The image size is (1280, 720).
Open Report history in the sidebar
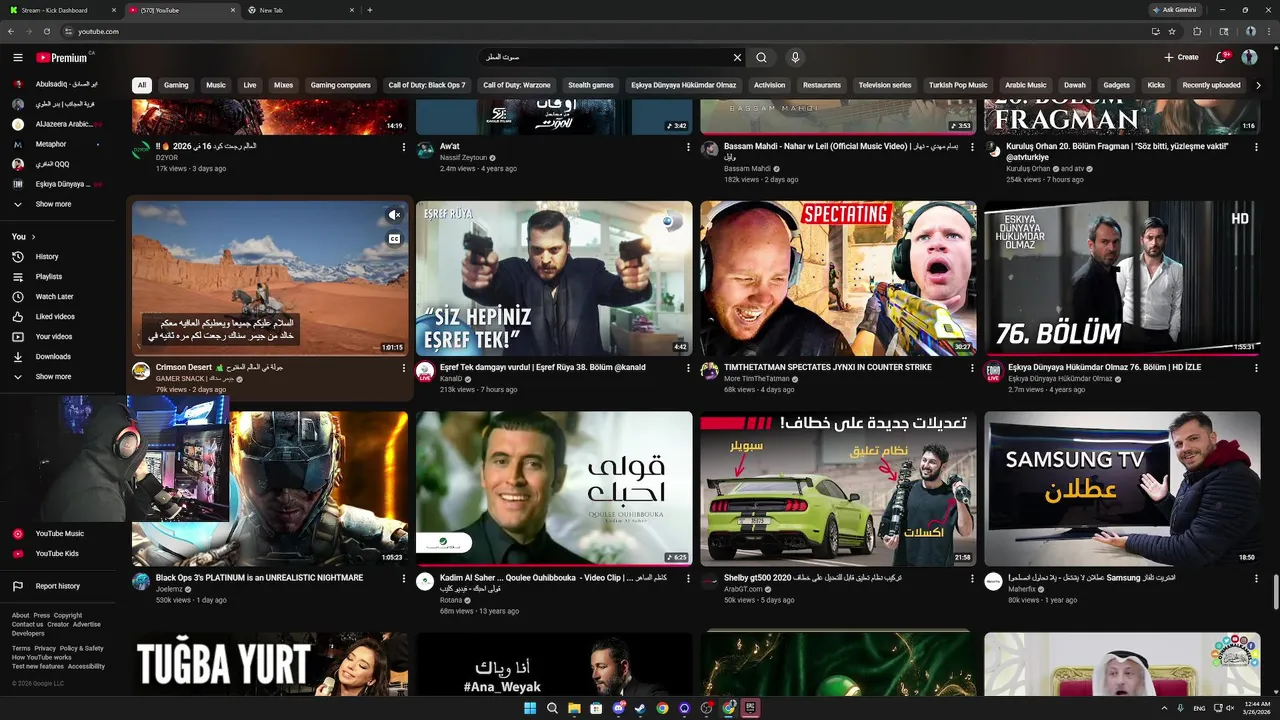(57, 586)
